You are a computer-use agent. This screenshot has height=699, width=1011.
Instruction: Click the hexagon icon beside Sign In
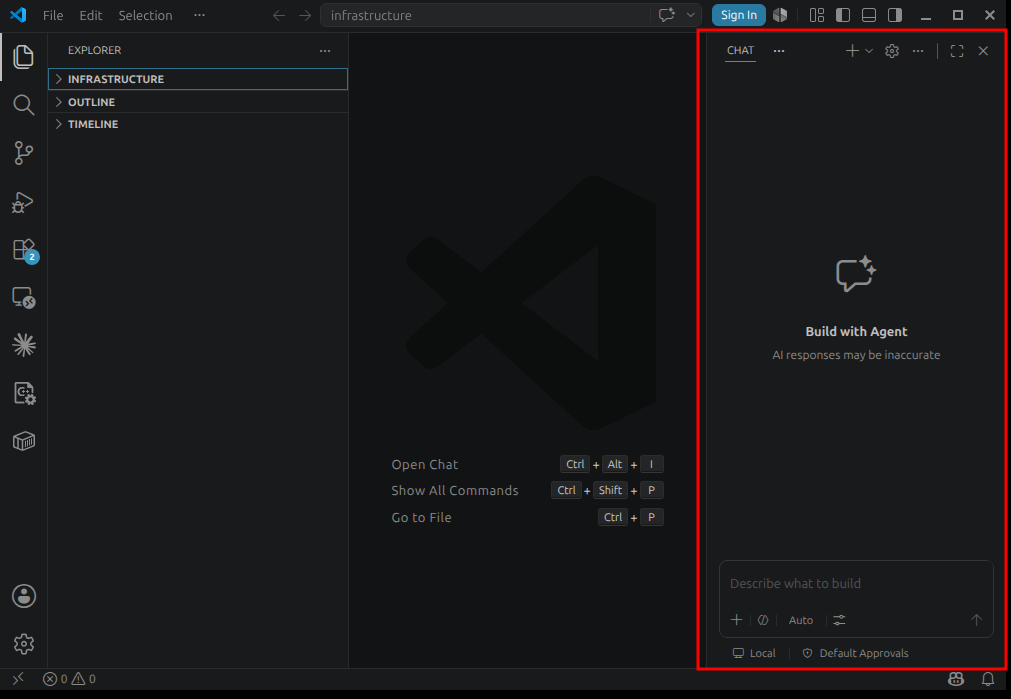[x=780, y=15]
